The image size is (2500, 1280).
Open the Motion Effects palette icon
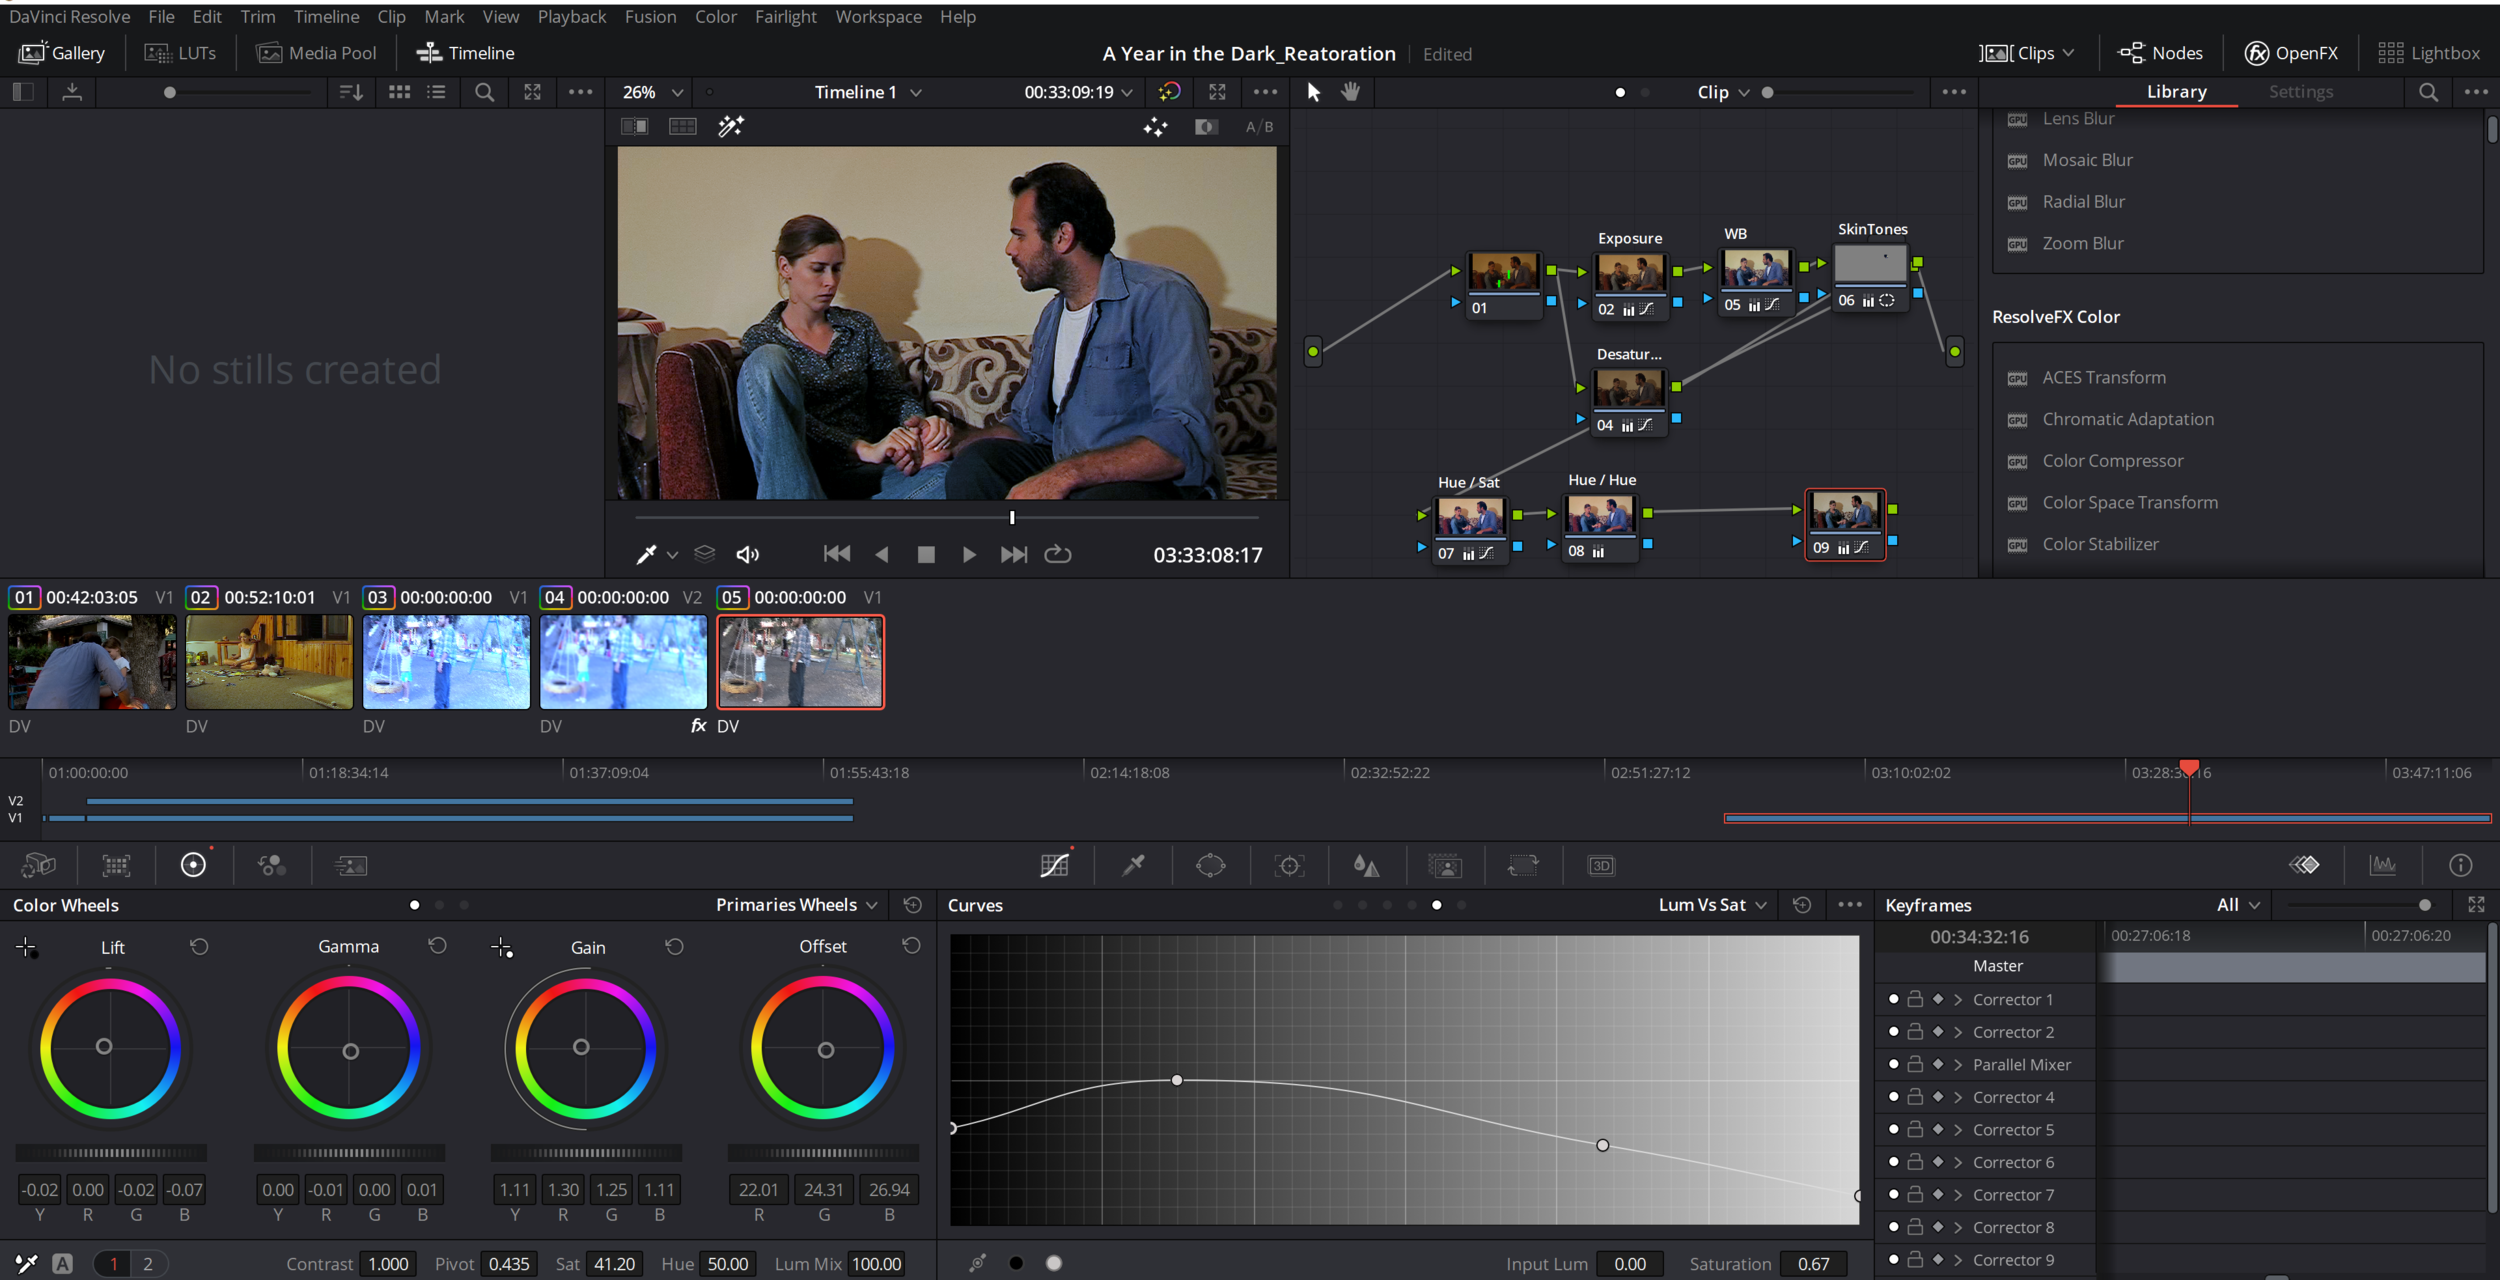pyautogui.click(x=350, y=865)
